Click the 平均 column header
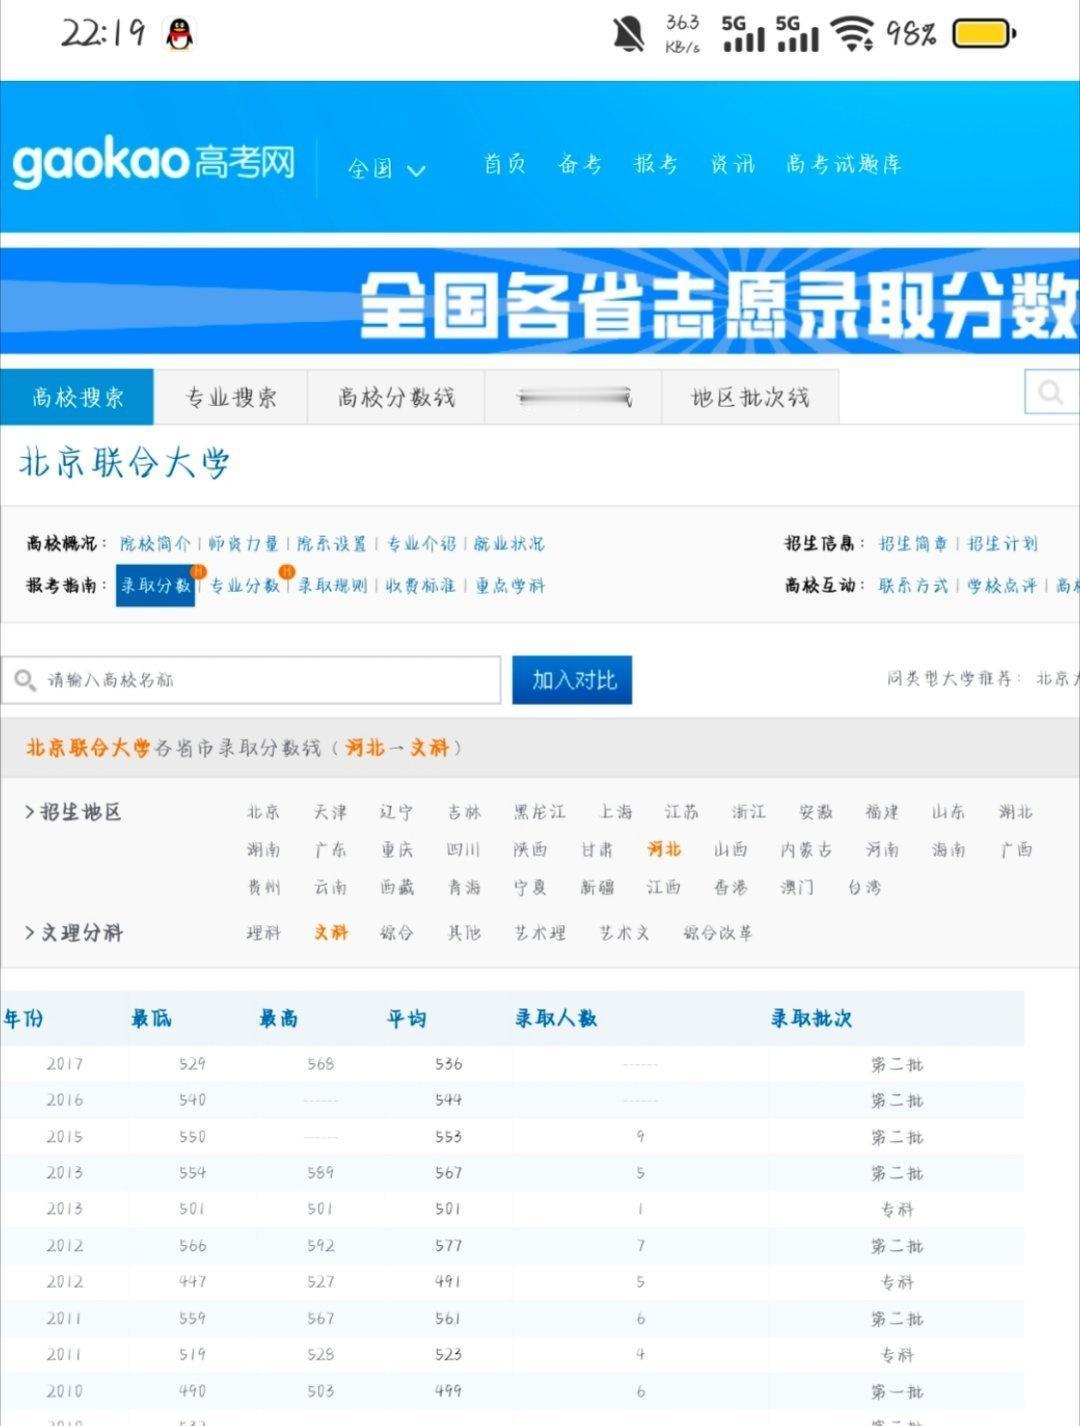Screen dimensions: 1080x1426 [x=407, y=1019]
